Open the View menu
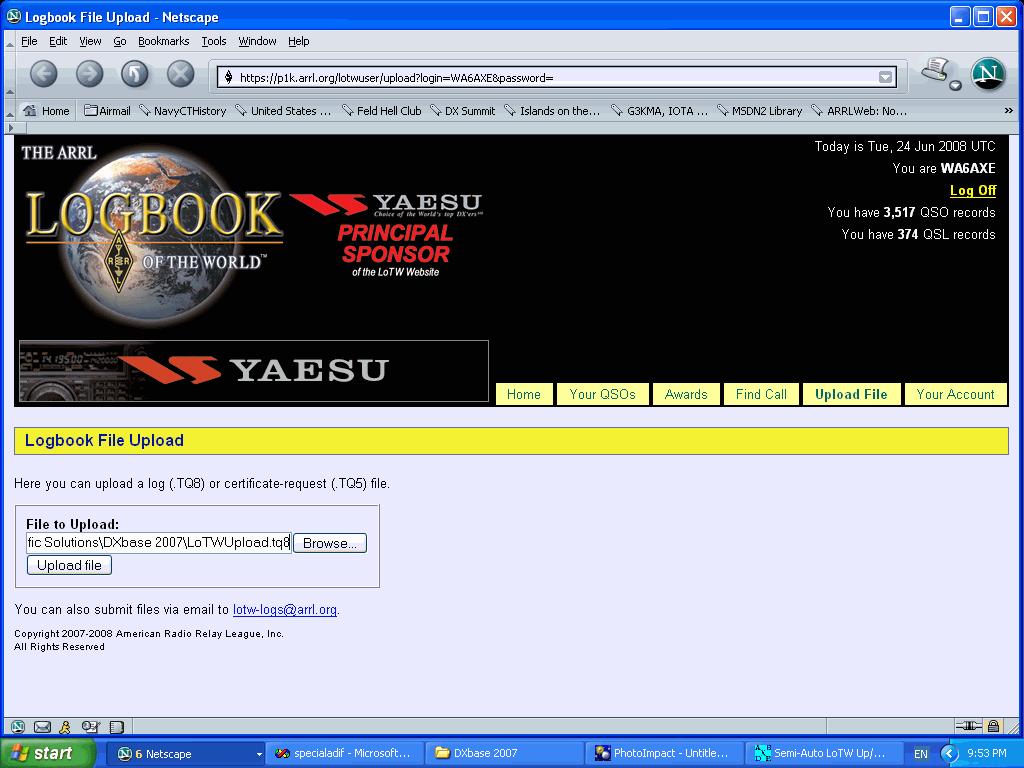Image resolution: width=1024 pixels, height=768 pixels. coord(90,41)
